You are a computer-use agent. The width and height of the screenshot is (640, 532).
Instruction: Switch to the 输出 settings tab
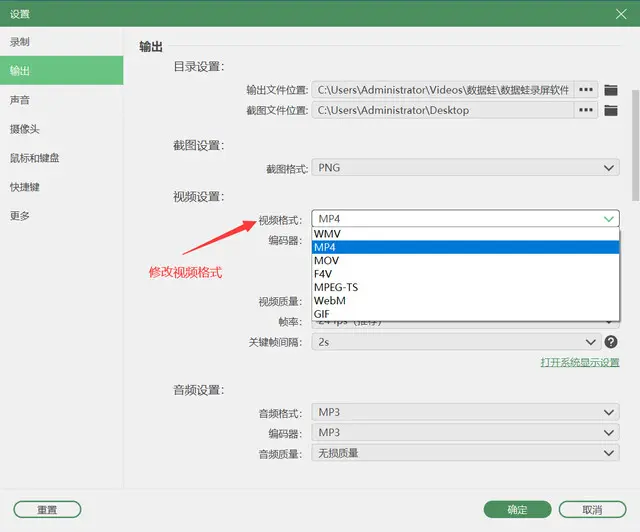(x=61, y=71)
